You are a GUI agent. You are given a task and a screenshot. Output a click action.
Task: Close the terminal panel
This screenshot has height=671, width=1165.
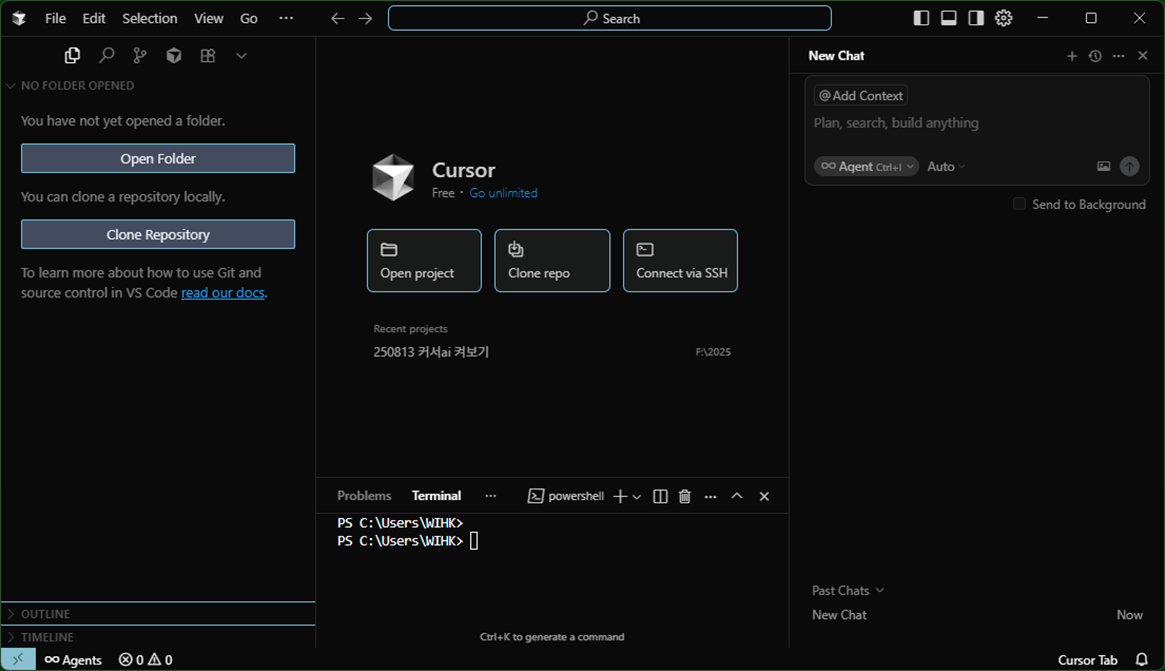[x=764, y=496]
